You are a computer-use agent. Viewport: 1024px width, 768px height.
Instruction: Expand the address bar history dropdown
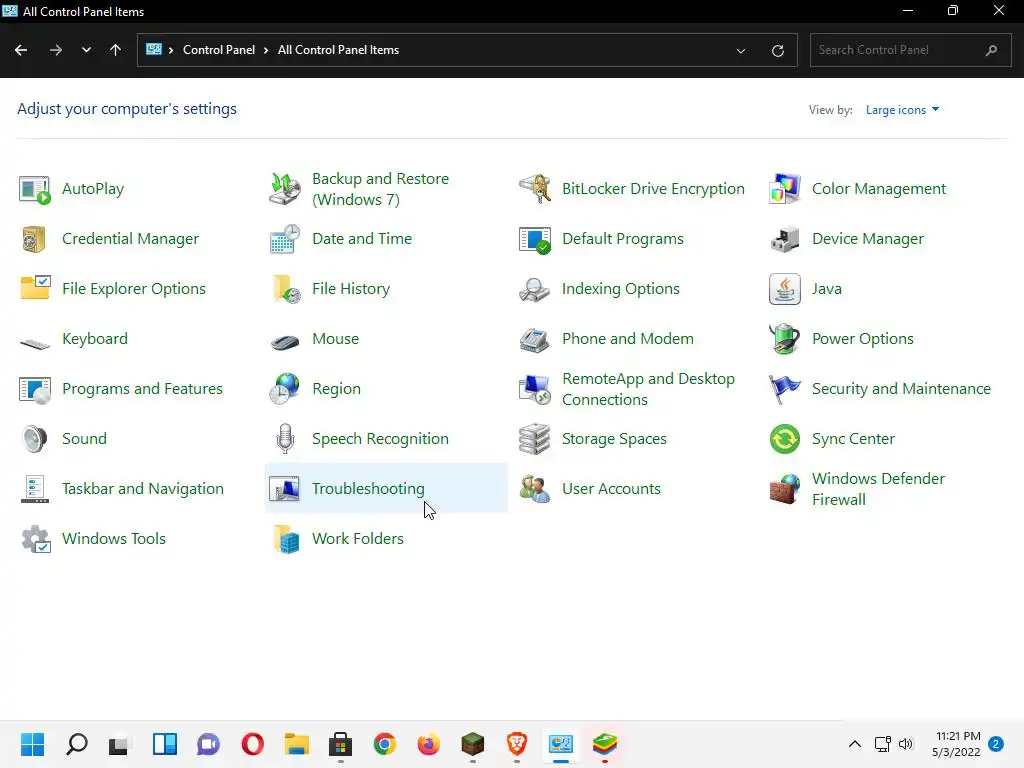click(x=741, y=50)
